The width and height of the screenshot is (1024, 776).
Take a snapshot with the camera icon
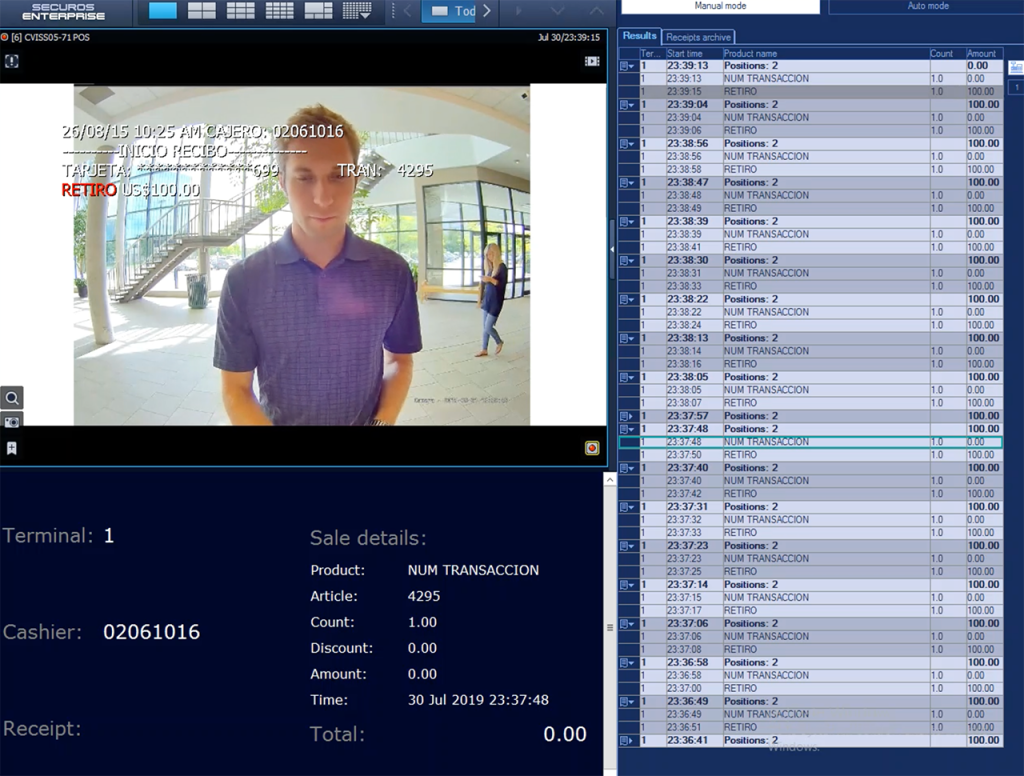point(12,422)
